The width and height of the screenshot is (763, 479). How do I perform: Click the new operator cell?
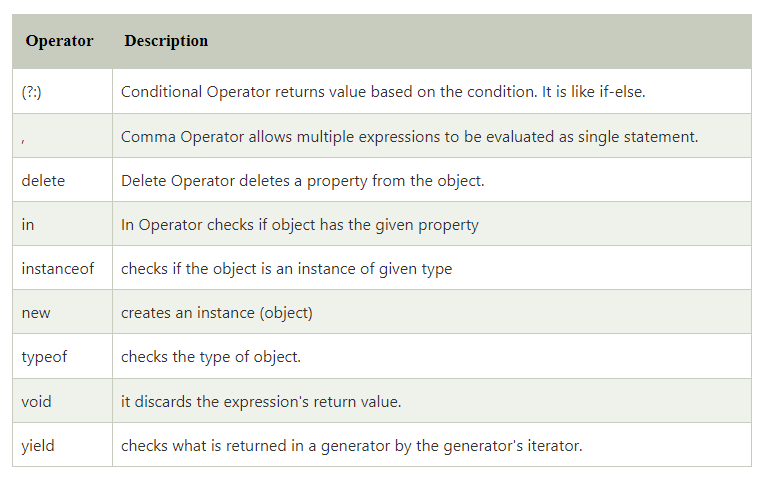(36, 313)
